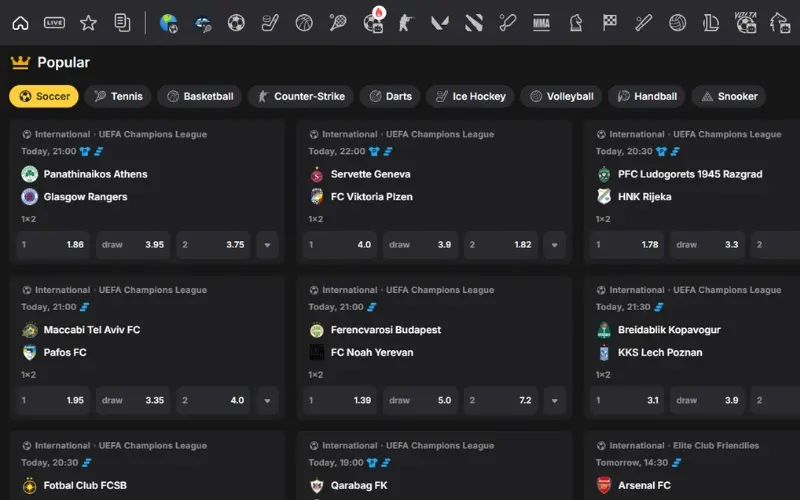Switch to the Soccer tab

pos(44,96)
